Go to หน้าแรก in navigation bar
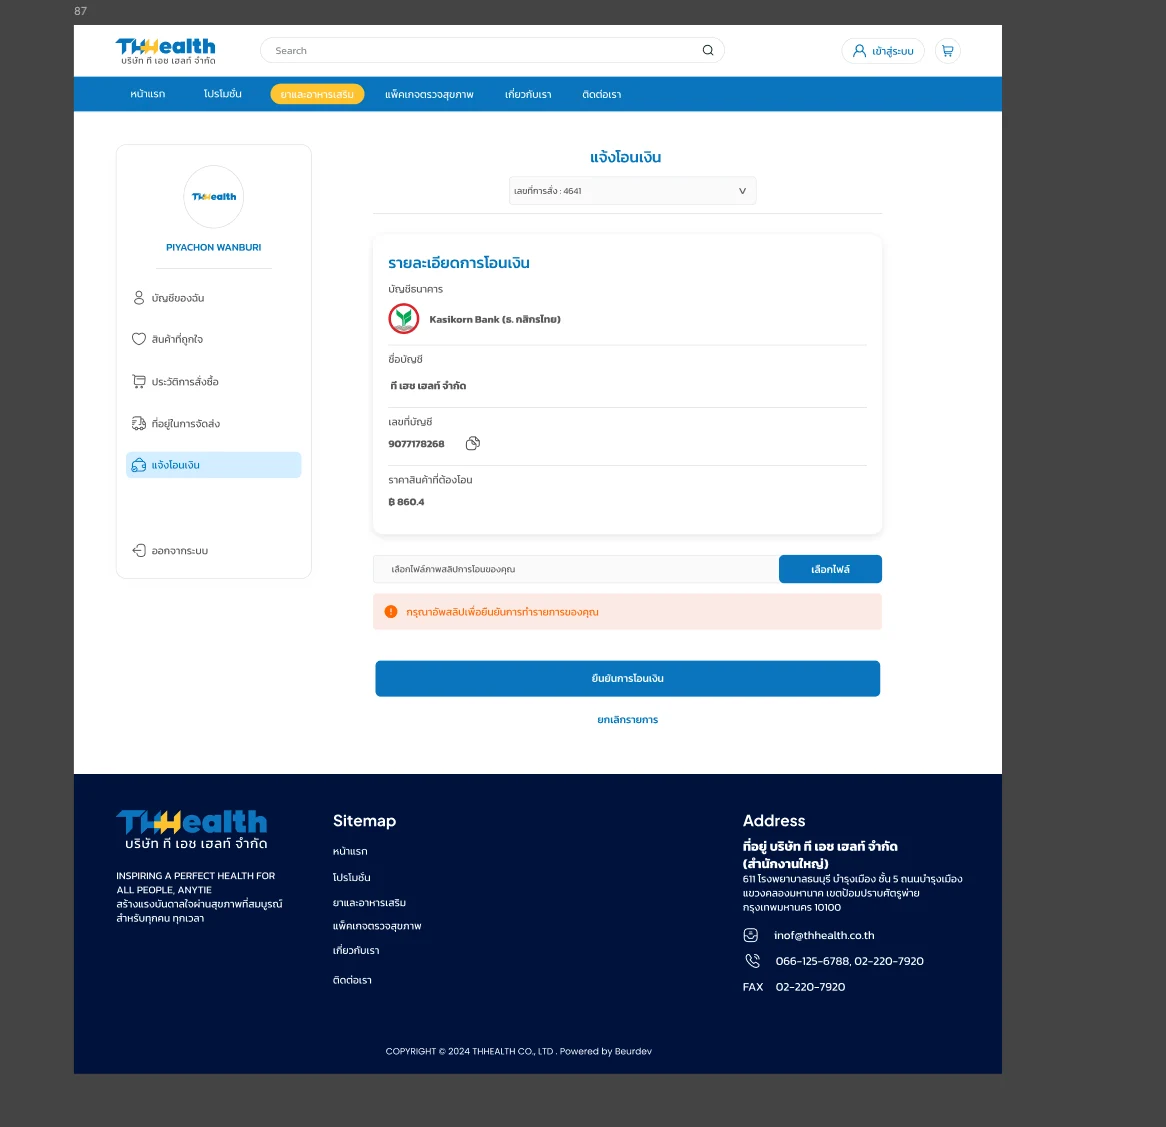The width and height of the screenshot is (1166, 1127). coord(147,94)
